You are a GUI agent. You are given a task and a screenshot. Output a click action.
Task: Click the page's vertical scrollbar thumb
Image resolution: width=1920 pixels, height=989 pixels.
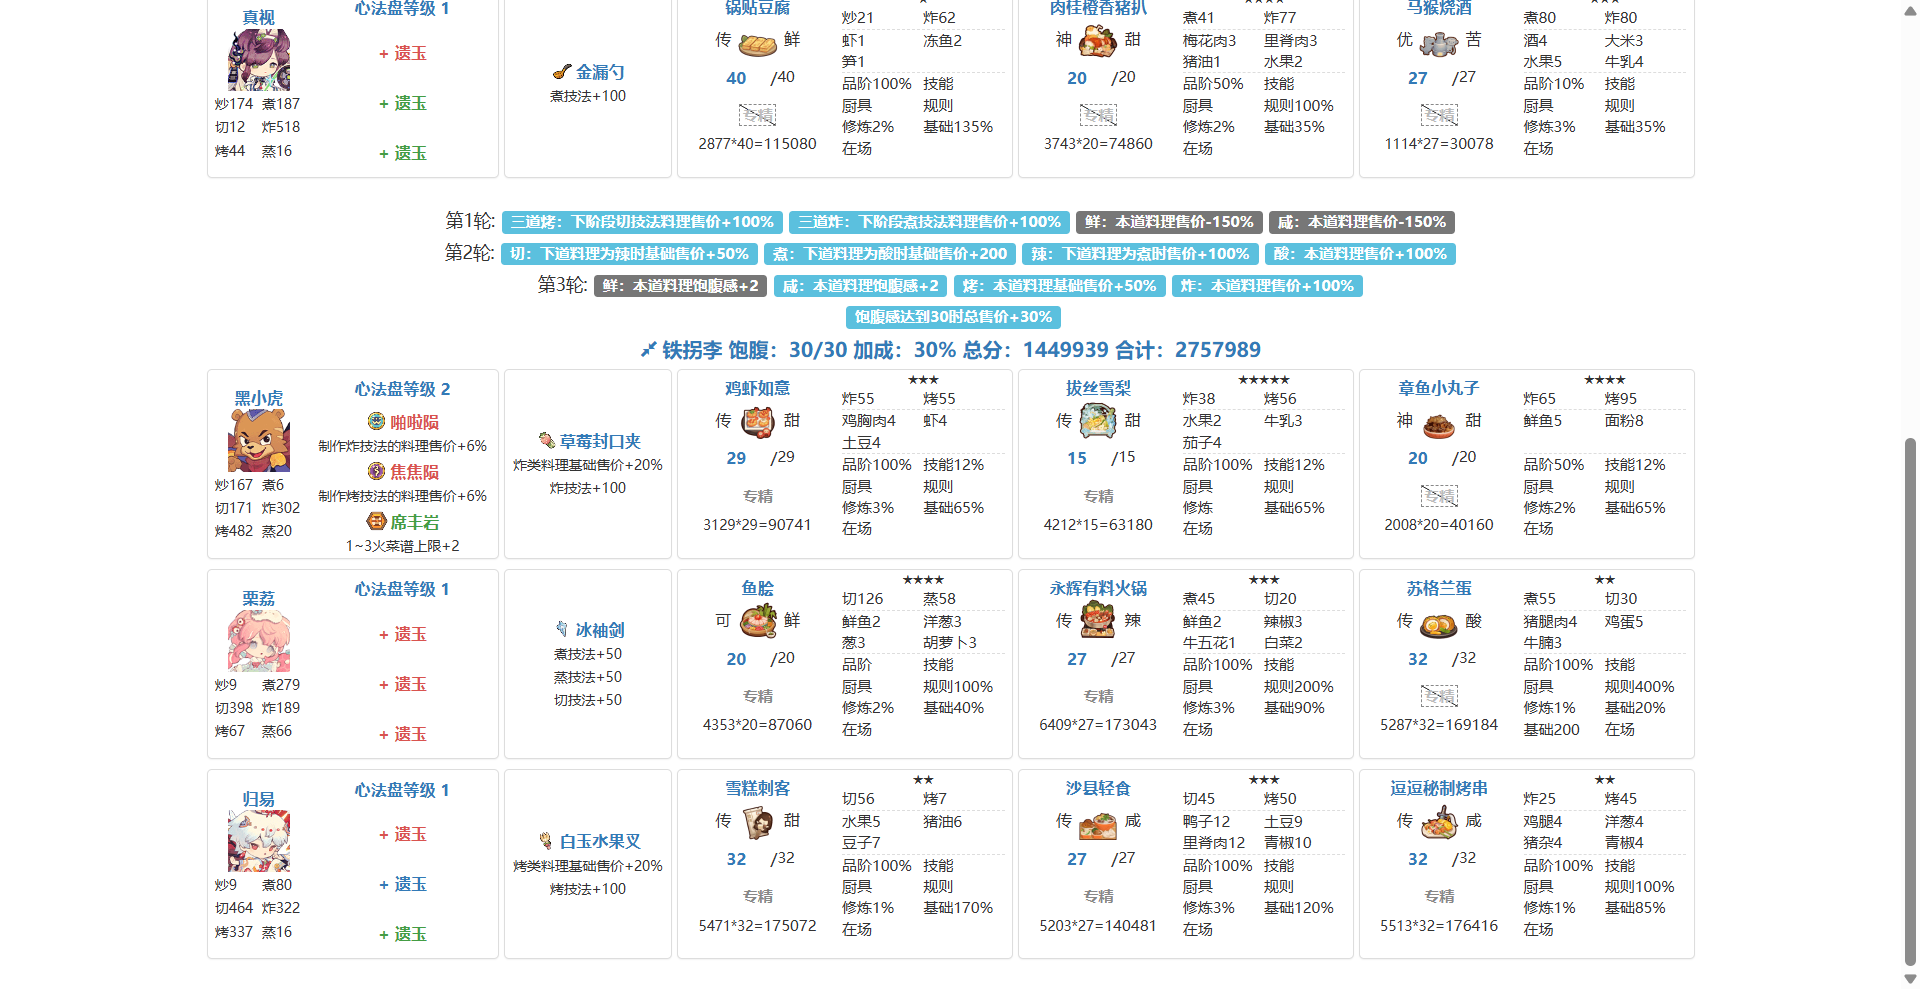(x=1910, y=700)
